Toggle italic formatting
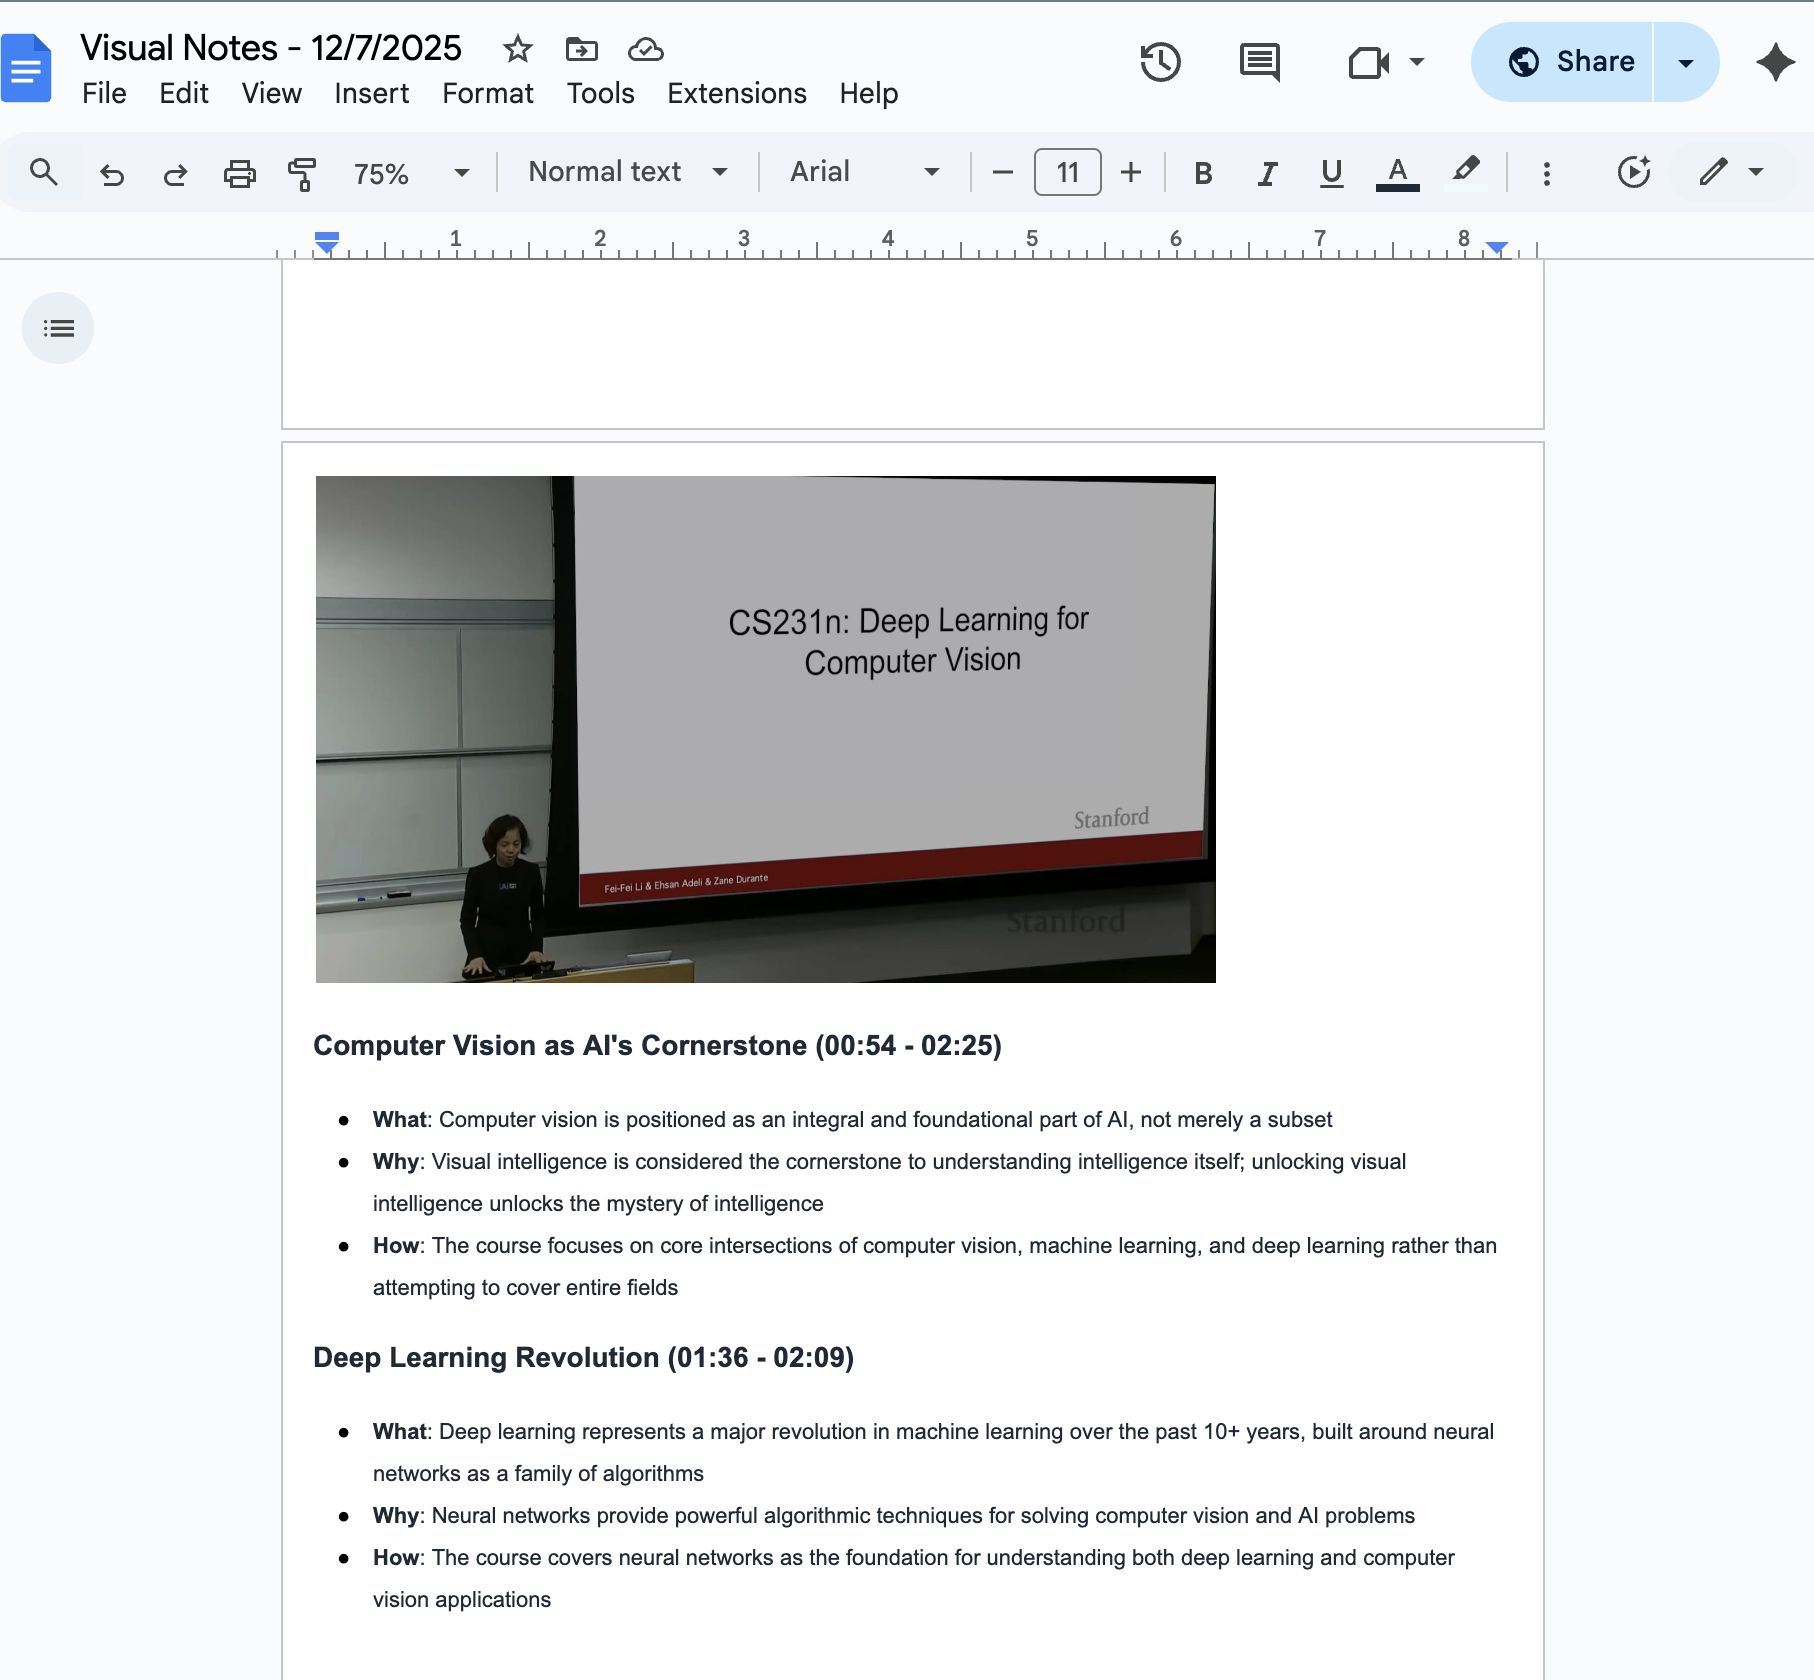This screenshot has height=1680, width=1814. (1266, 172)
